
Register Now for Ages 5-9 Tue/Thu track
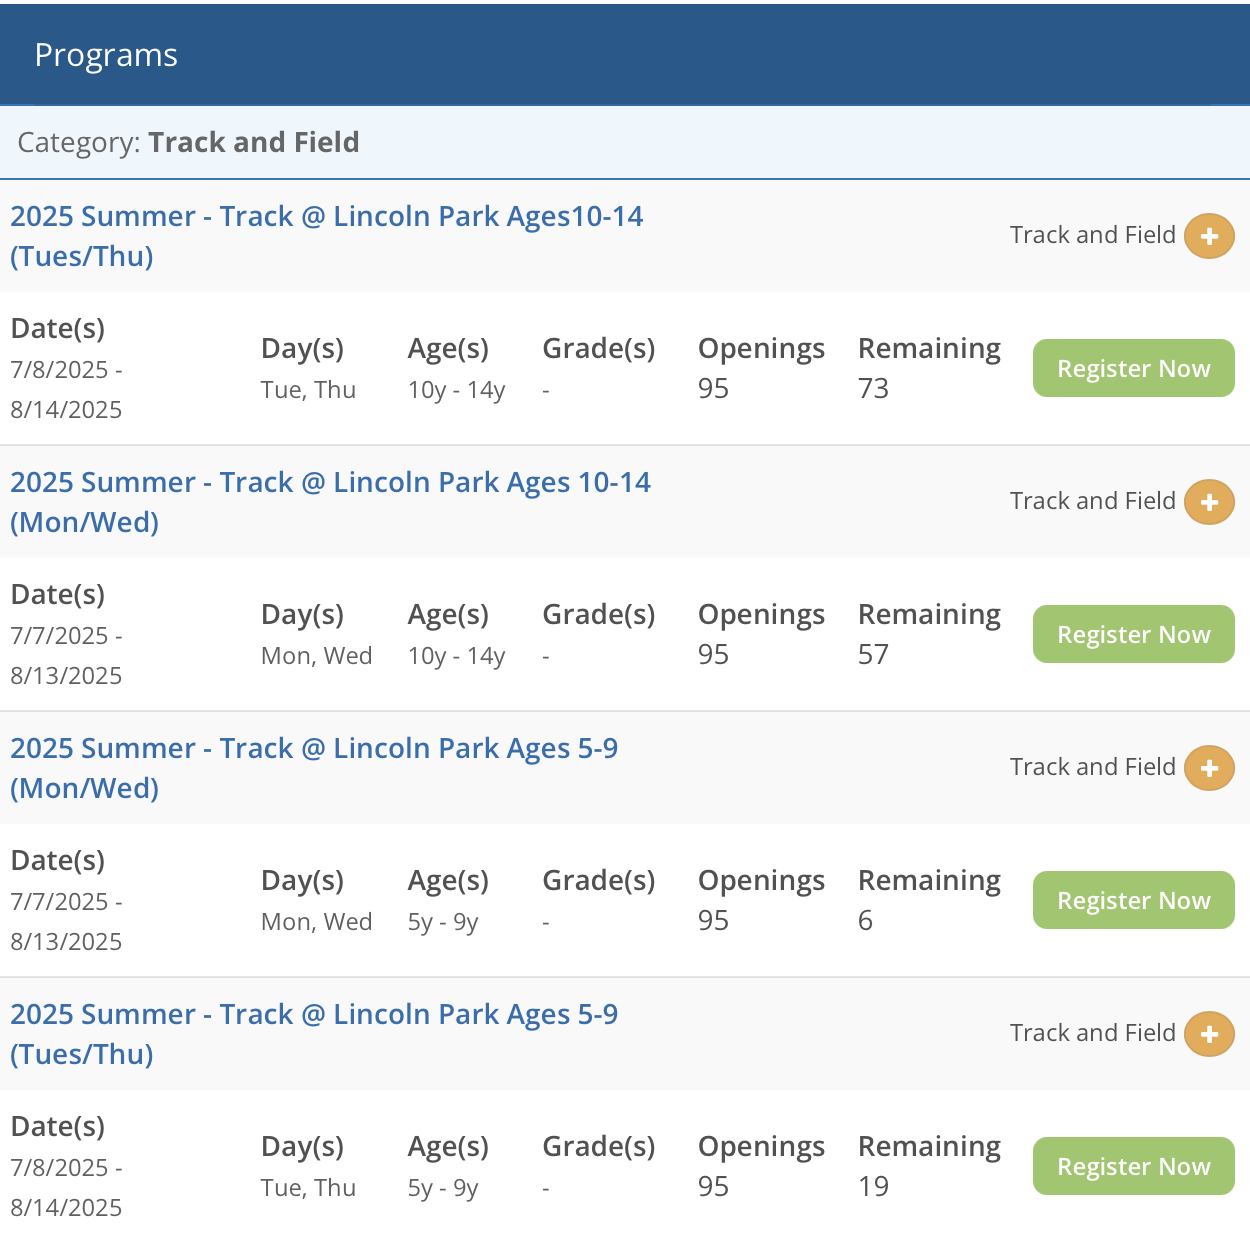click(x=1133, y=1166)
